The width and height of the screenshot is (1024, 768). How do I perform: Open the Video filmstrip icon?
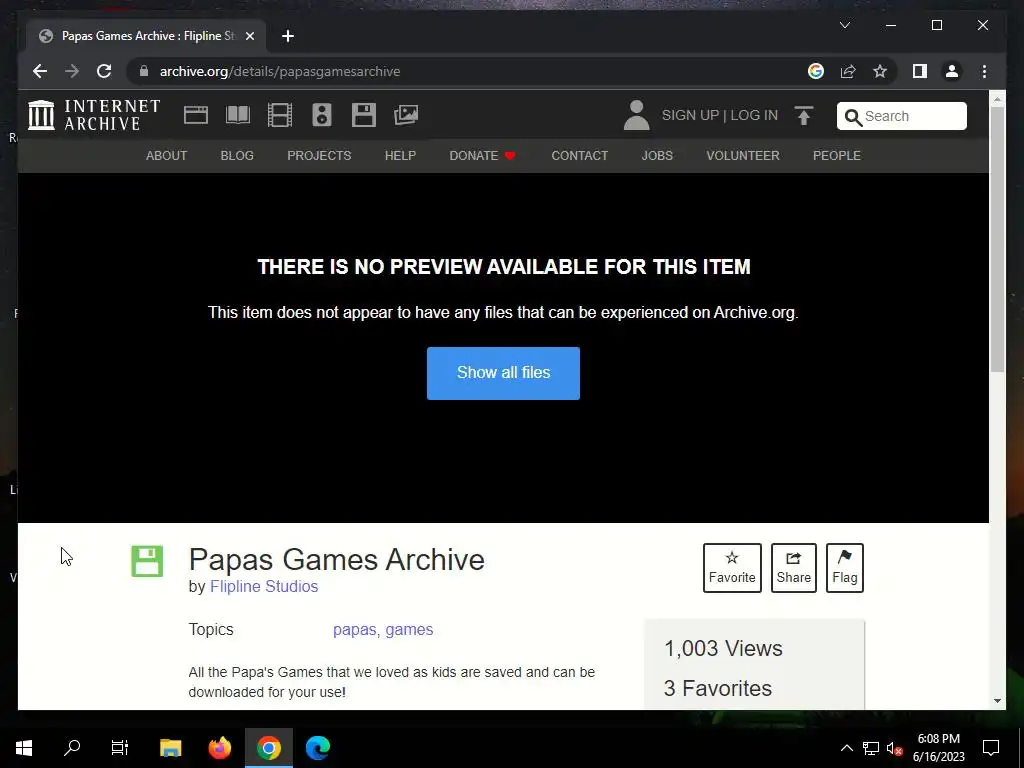point(280,115)
